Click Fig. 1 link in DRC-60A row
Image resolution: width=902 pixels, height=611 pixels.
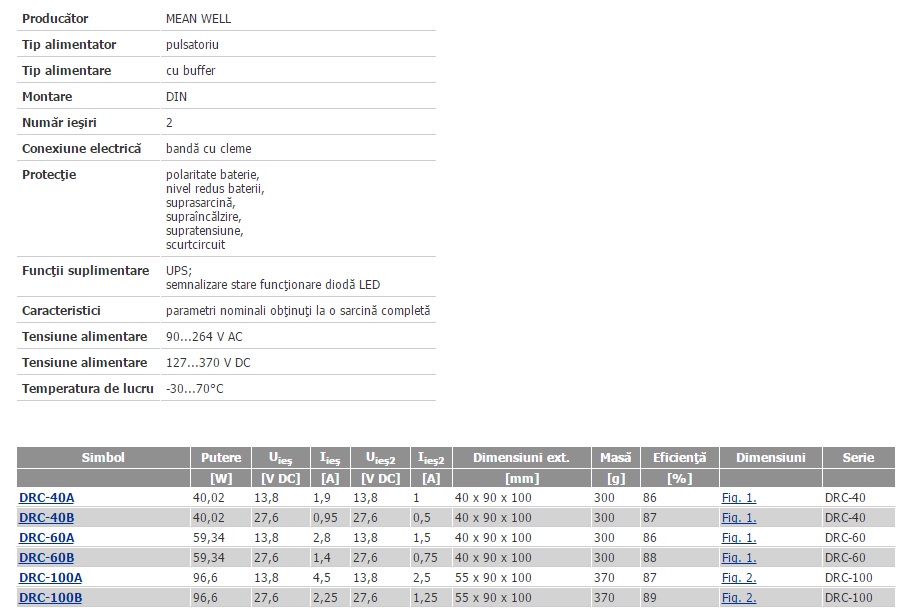[x=739, y=537]
